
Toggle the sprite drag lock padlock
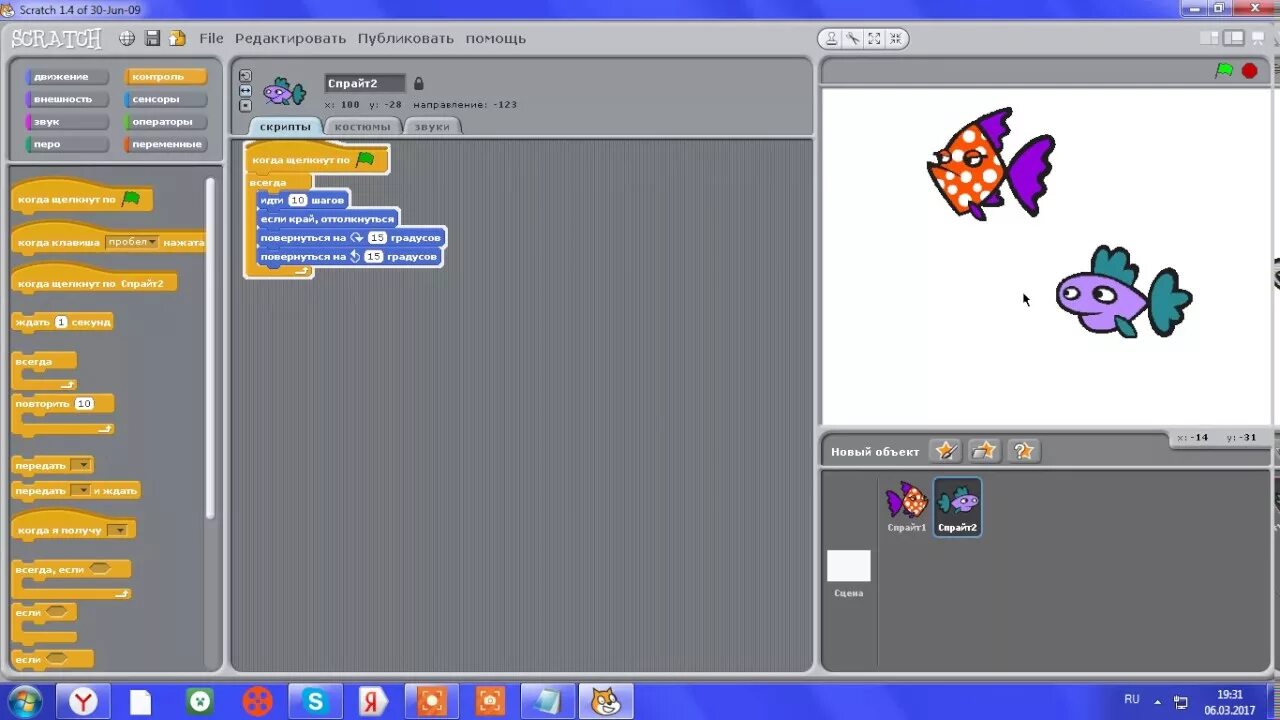pos(419,83)
